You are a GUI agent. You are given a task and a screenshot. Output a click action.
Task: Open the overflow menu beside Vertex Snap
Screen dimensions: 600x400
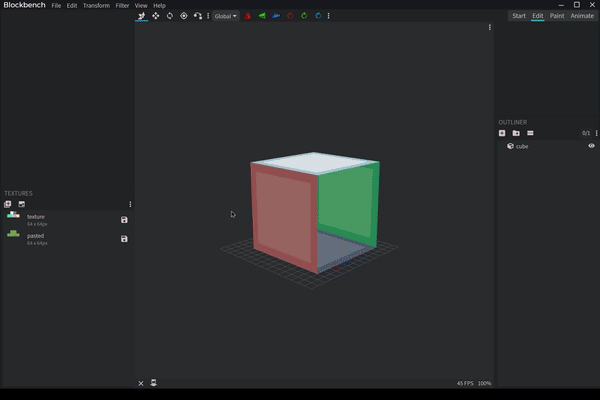[208, 16]
